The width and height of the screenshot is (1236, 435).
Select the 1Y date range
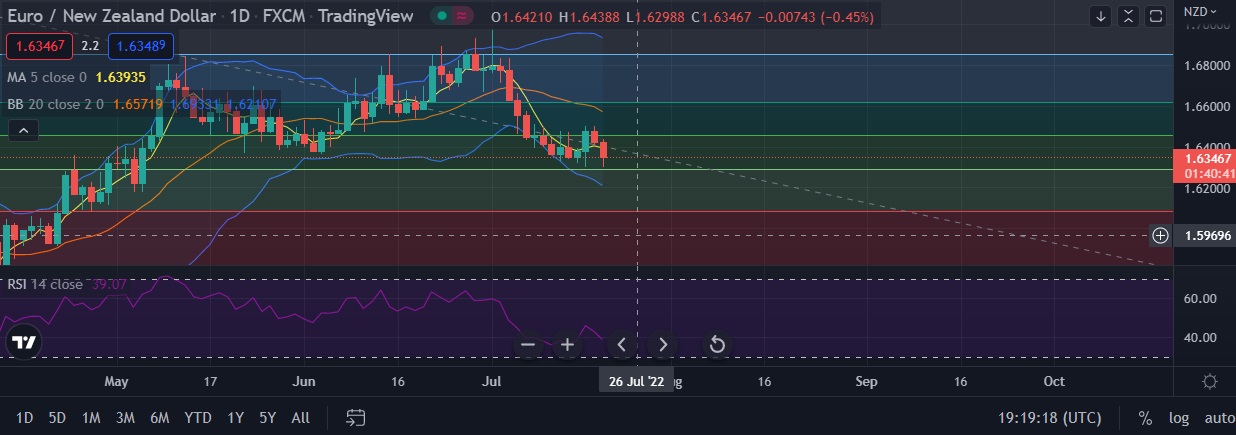[x=236, y=417]
